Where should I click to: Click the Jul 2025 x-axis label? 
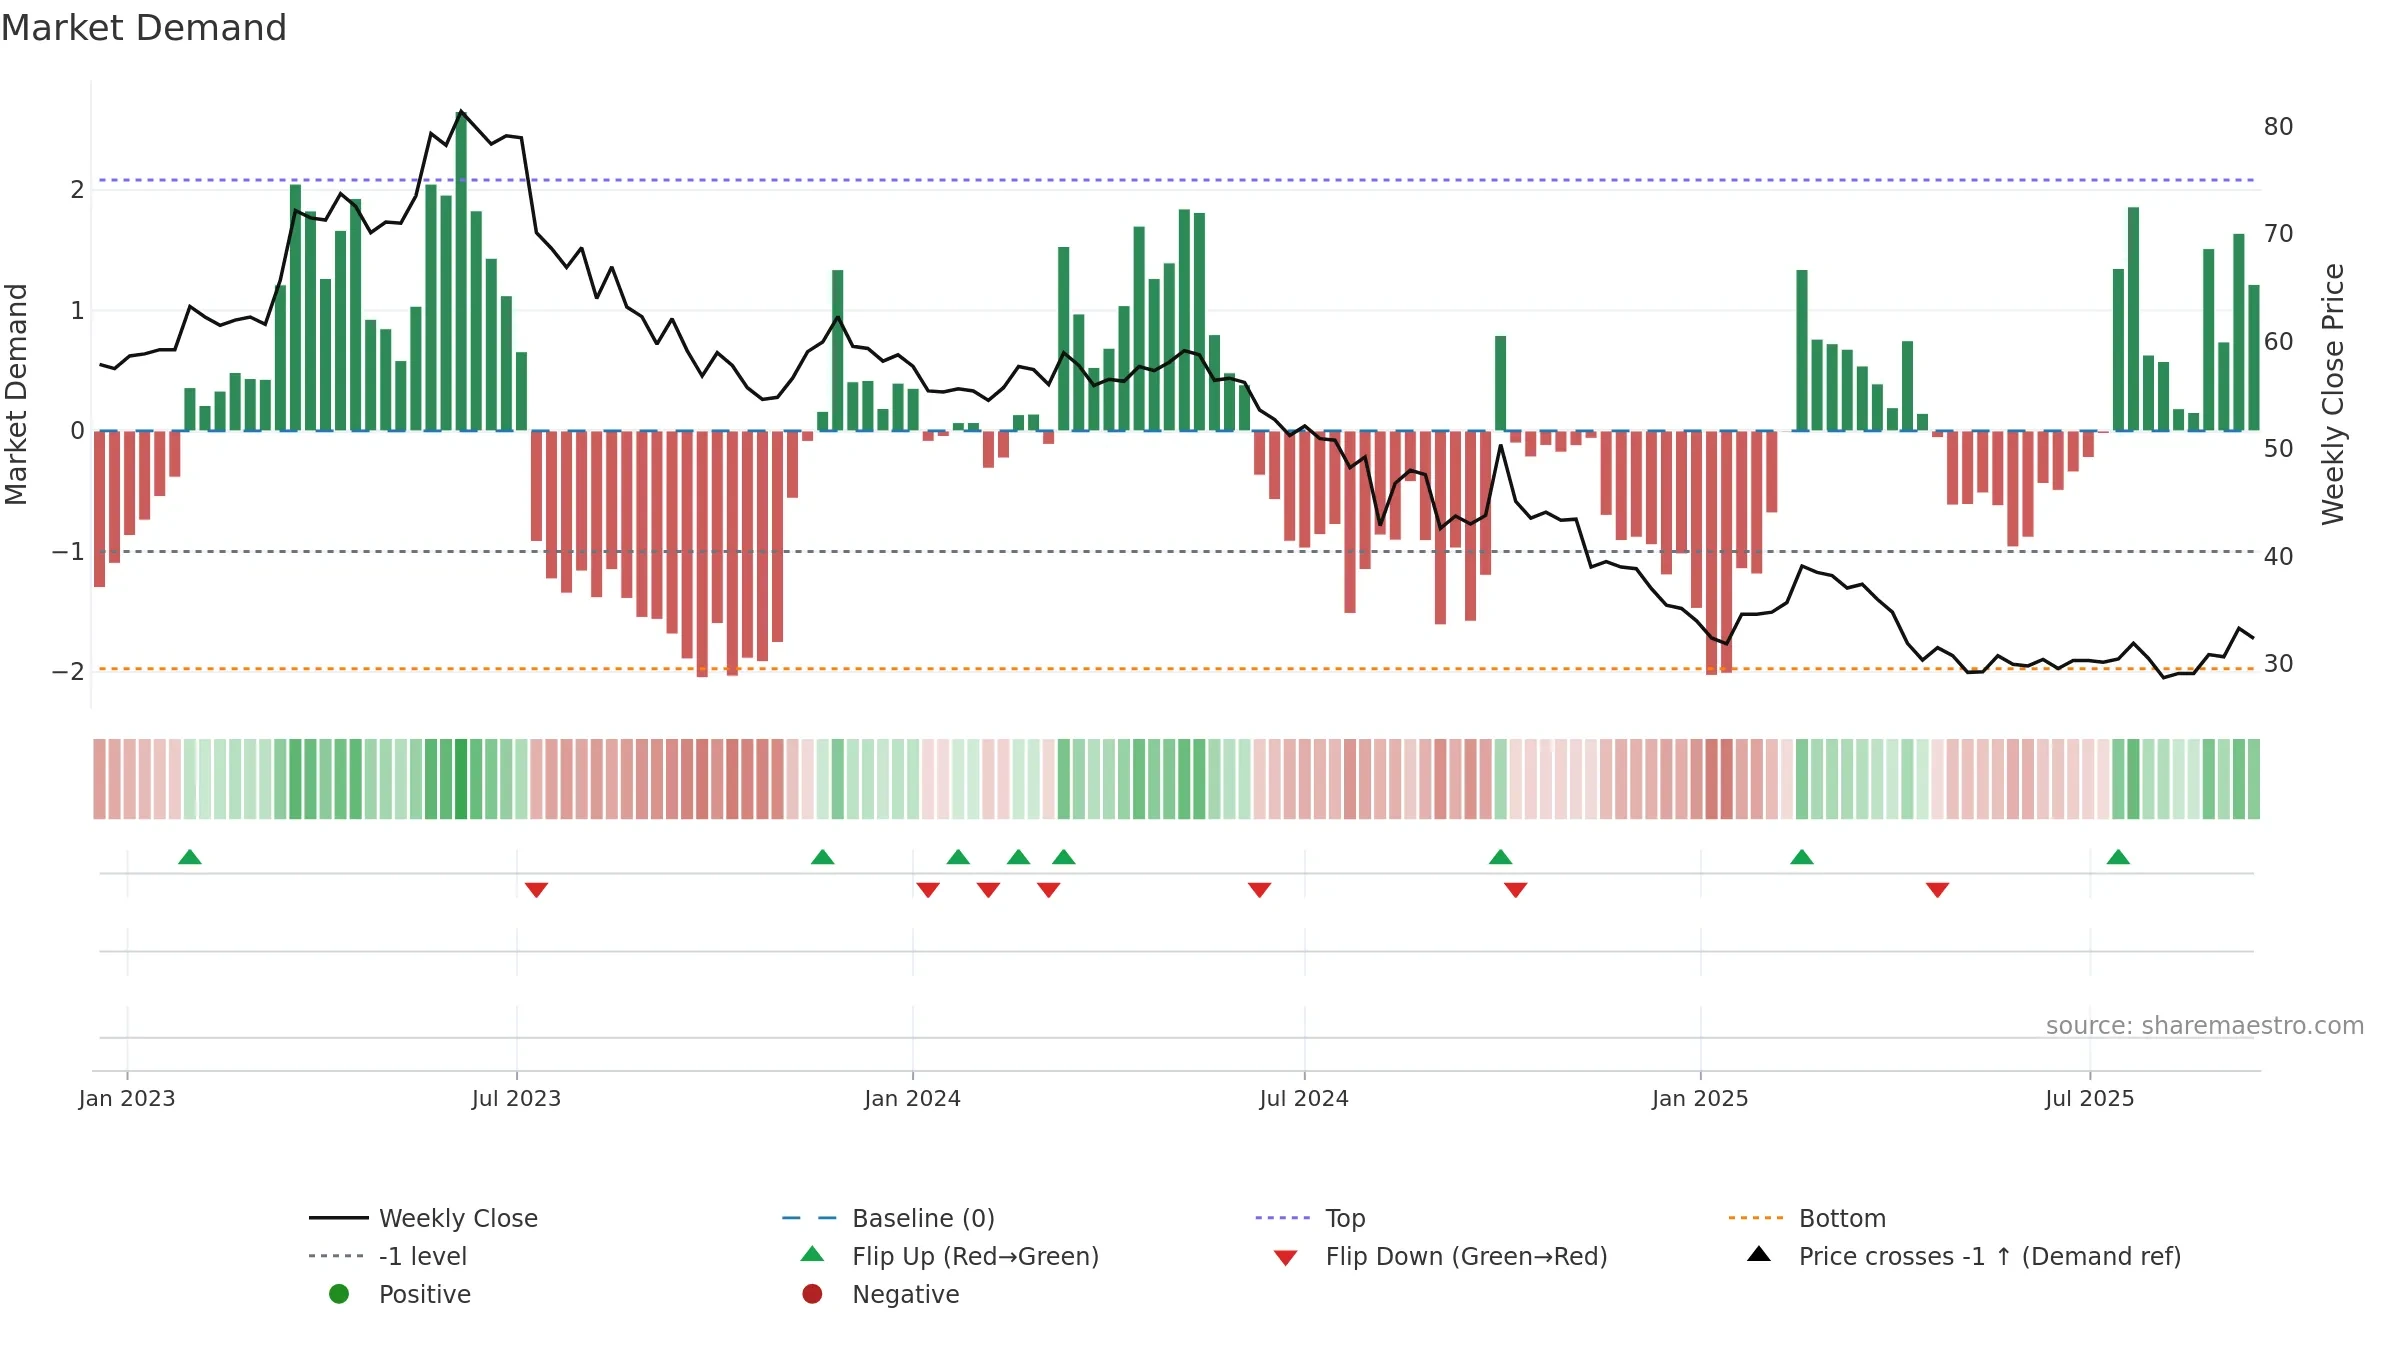coord(2090,1098)
